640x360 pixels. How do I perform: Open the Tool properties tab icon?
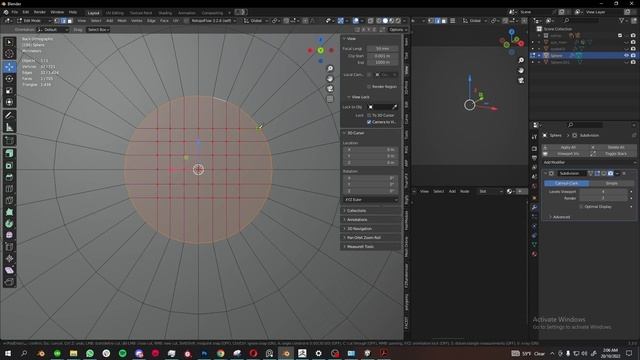(534, 137)
